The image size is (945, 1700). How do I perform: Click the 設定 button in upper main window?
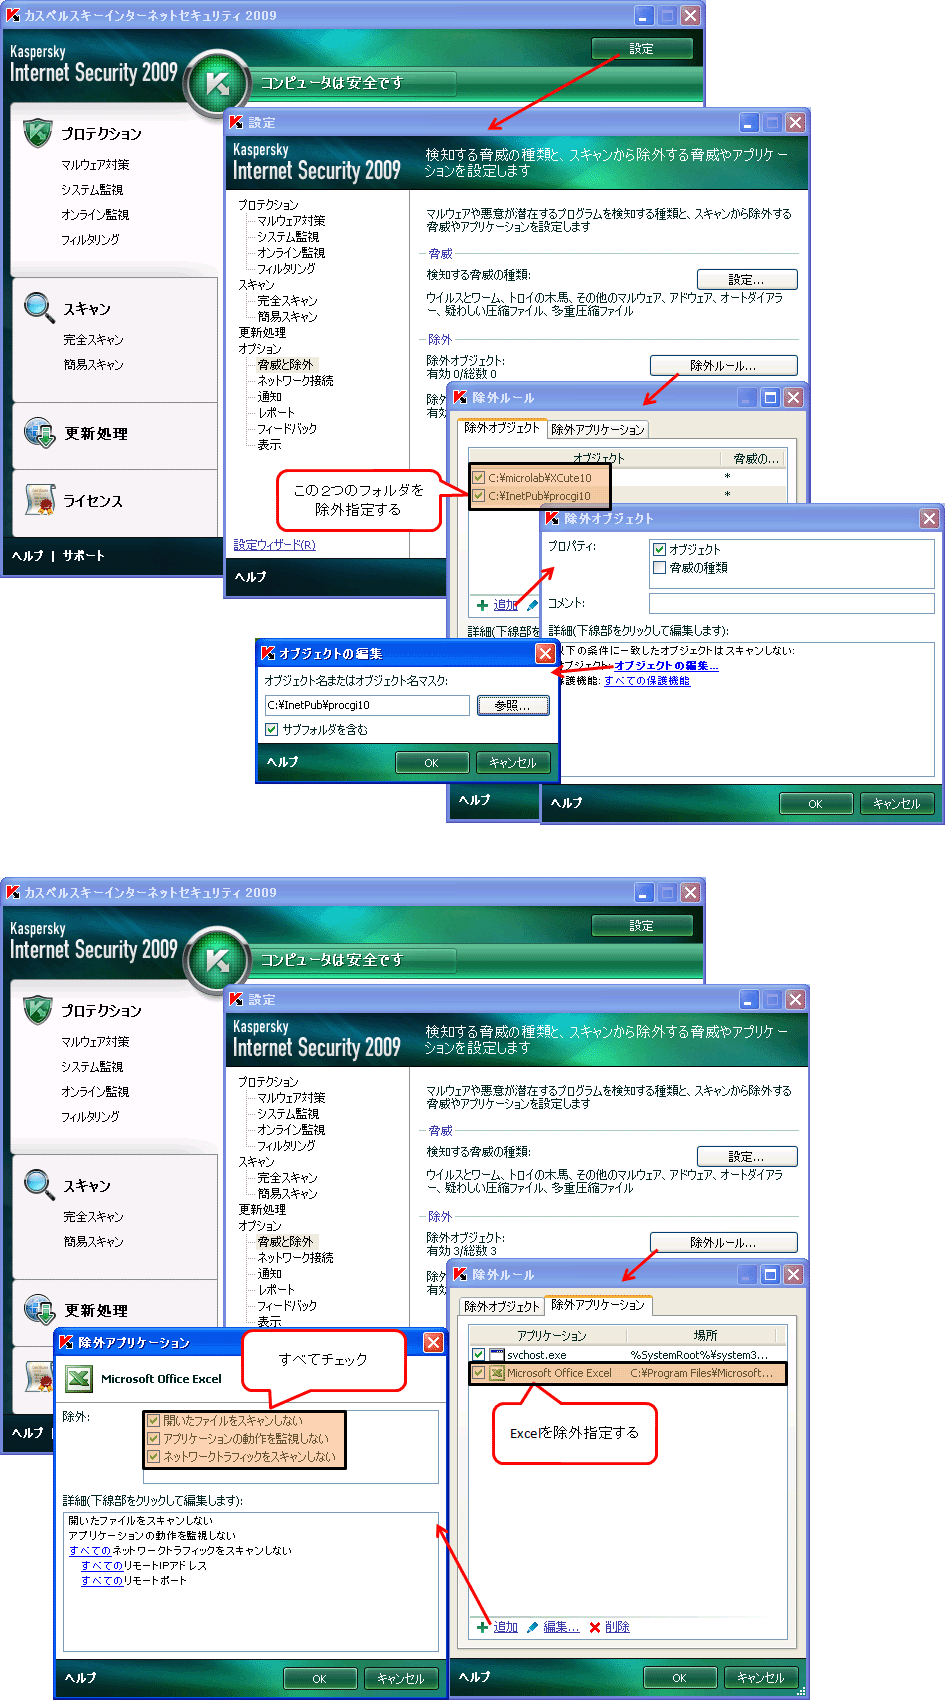(x=642, y=49)
